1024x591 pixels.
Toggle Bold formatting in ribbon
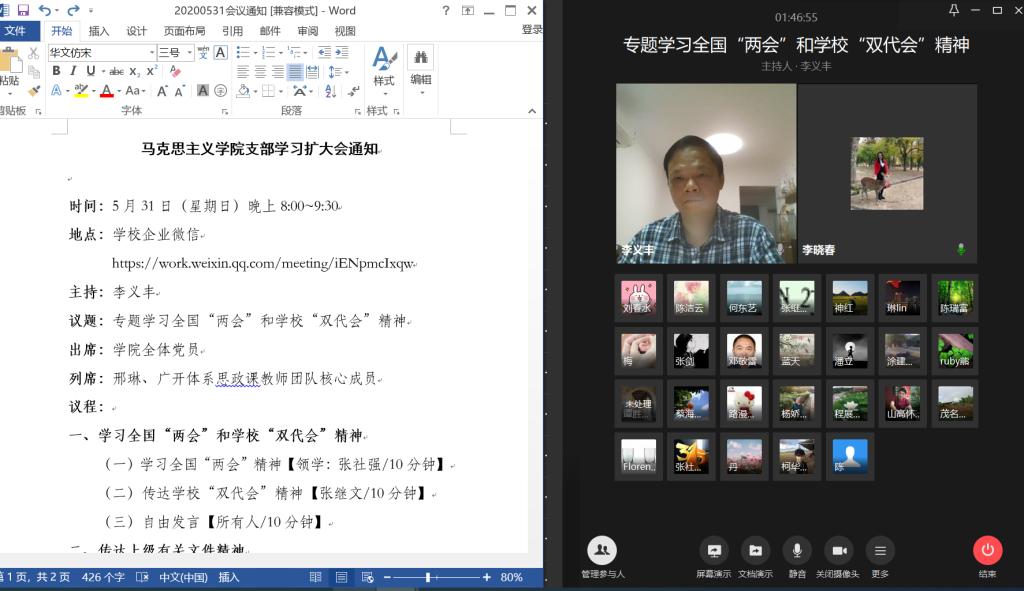(x=56, y=71)
